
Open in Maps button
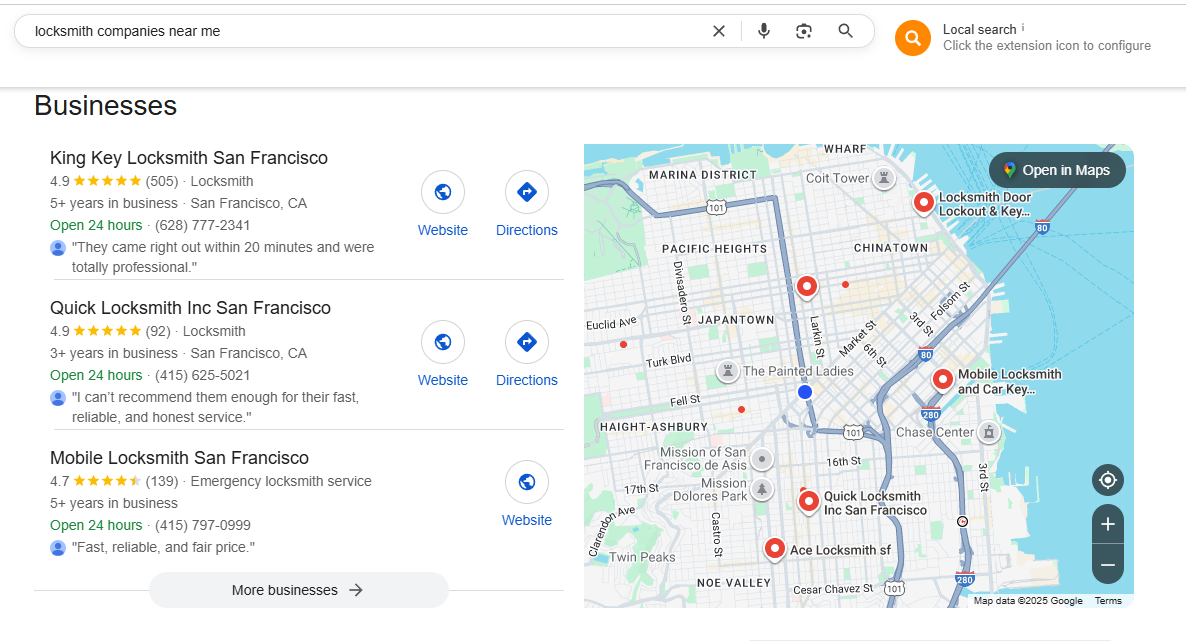click(1057, 170)
